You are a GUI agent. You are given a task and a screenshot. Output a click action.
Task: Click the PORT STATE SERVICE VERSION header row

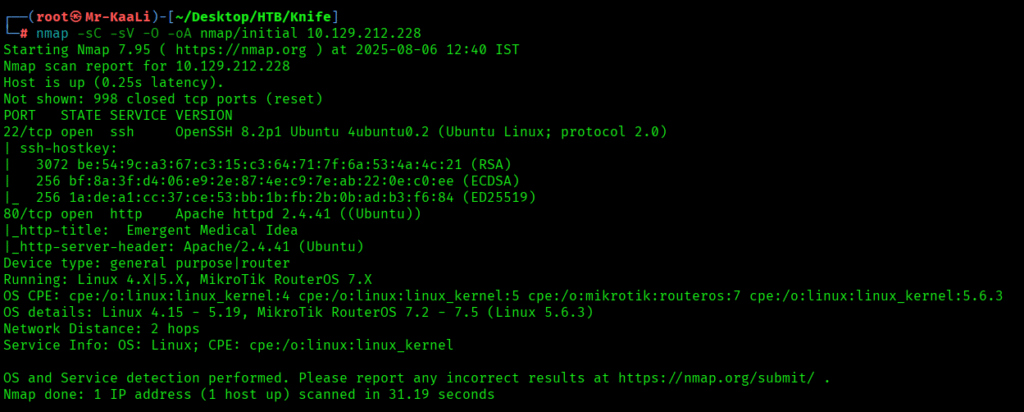pyautogui.click(x=98, y=115)
